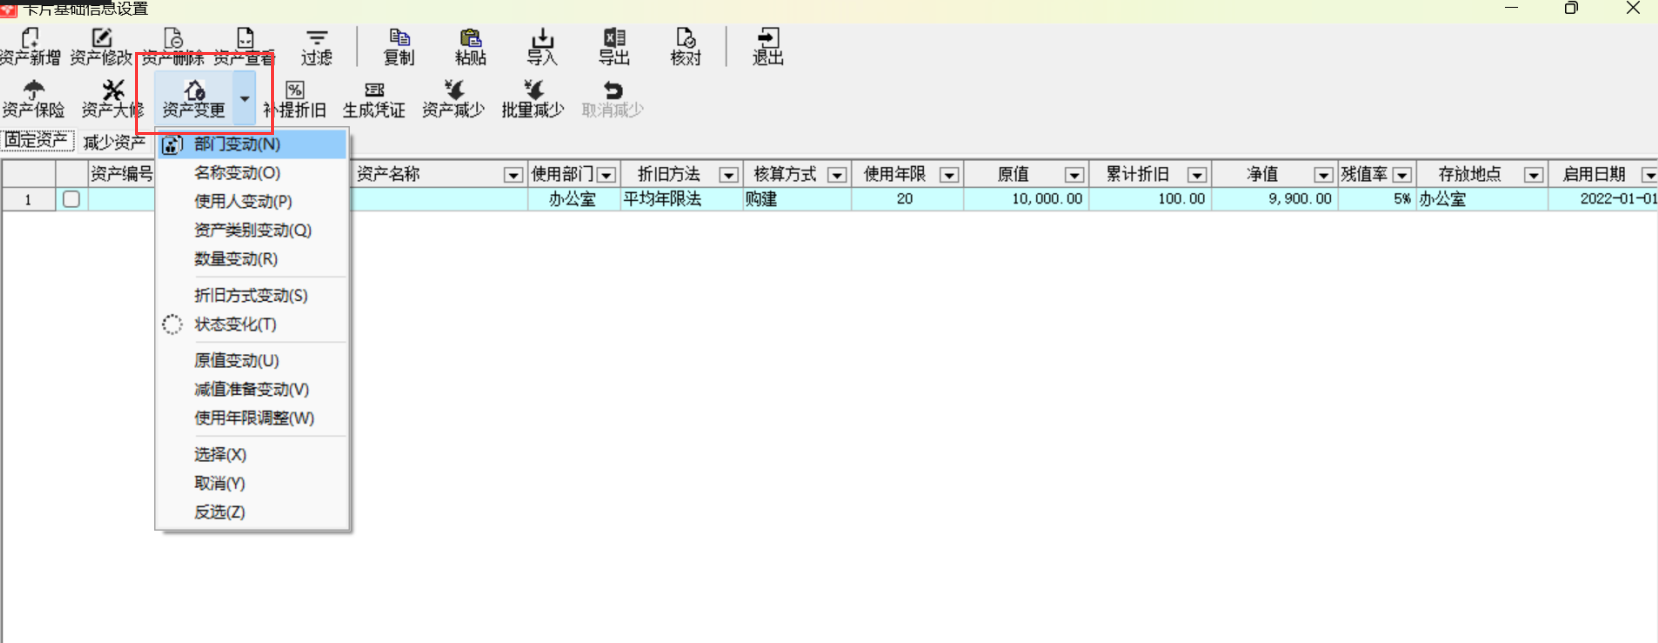Open the 资产名称 column filter dropdown
The image size is (1658, 643).
(513, 175)
